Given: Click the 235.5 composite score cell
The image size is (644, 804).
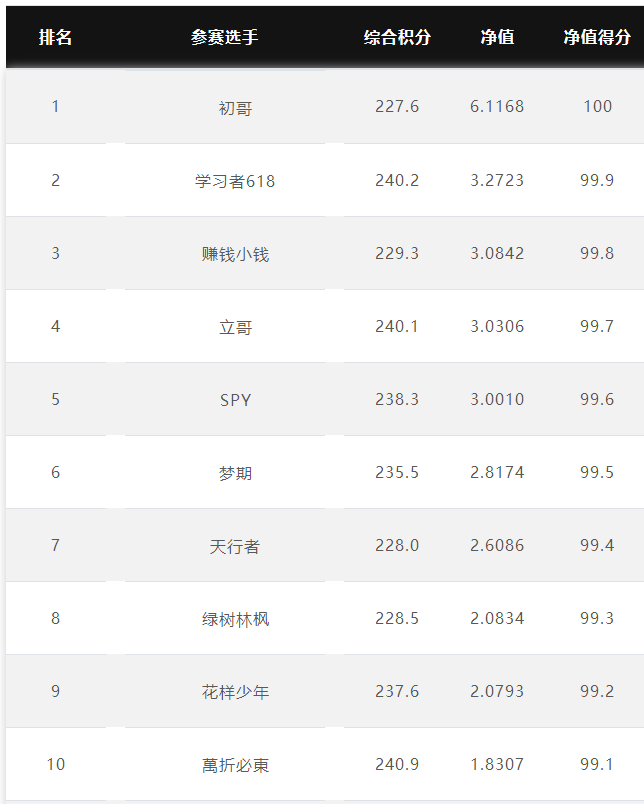Looking at the screenshot, I should tap(397, 472).
